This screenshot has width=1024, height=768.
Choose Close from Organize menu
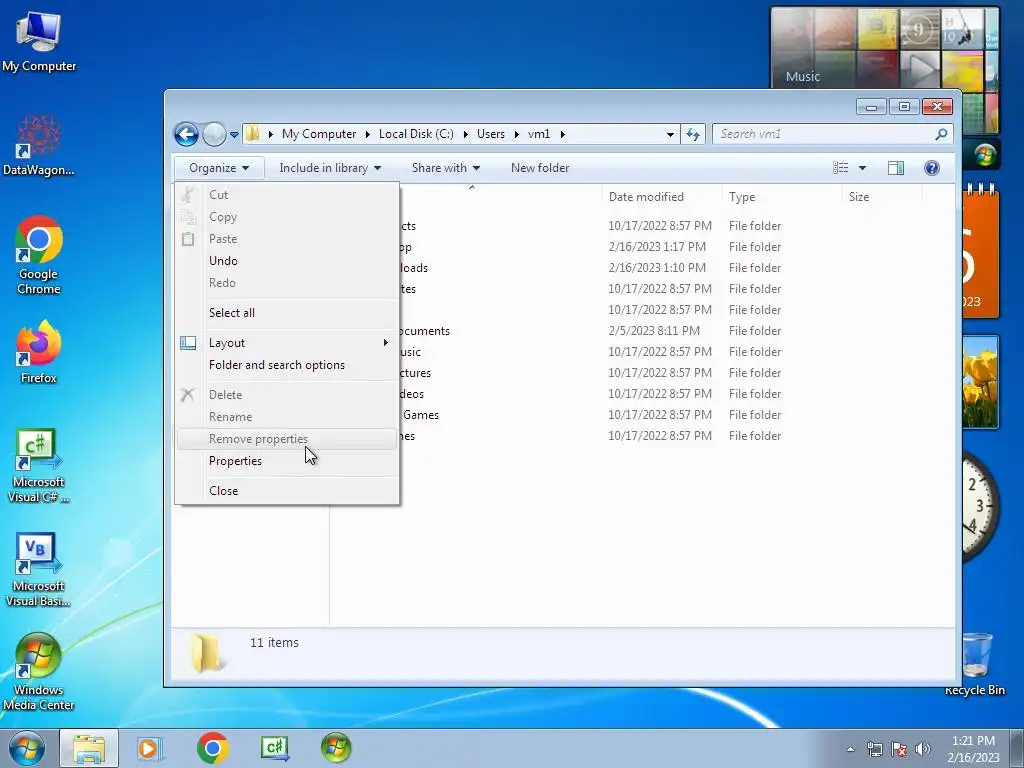click(x=287, y=490)
